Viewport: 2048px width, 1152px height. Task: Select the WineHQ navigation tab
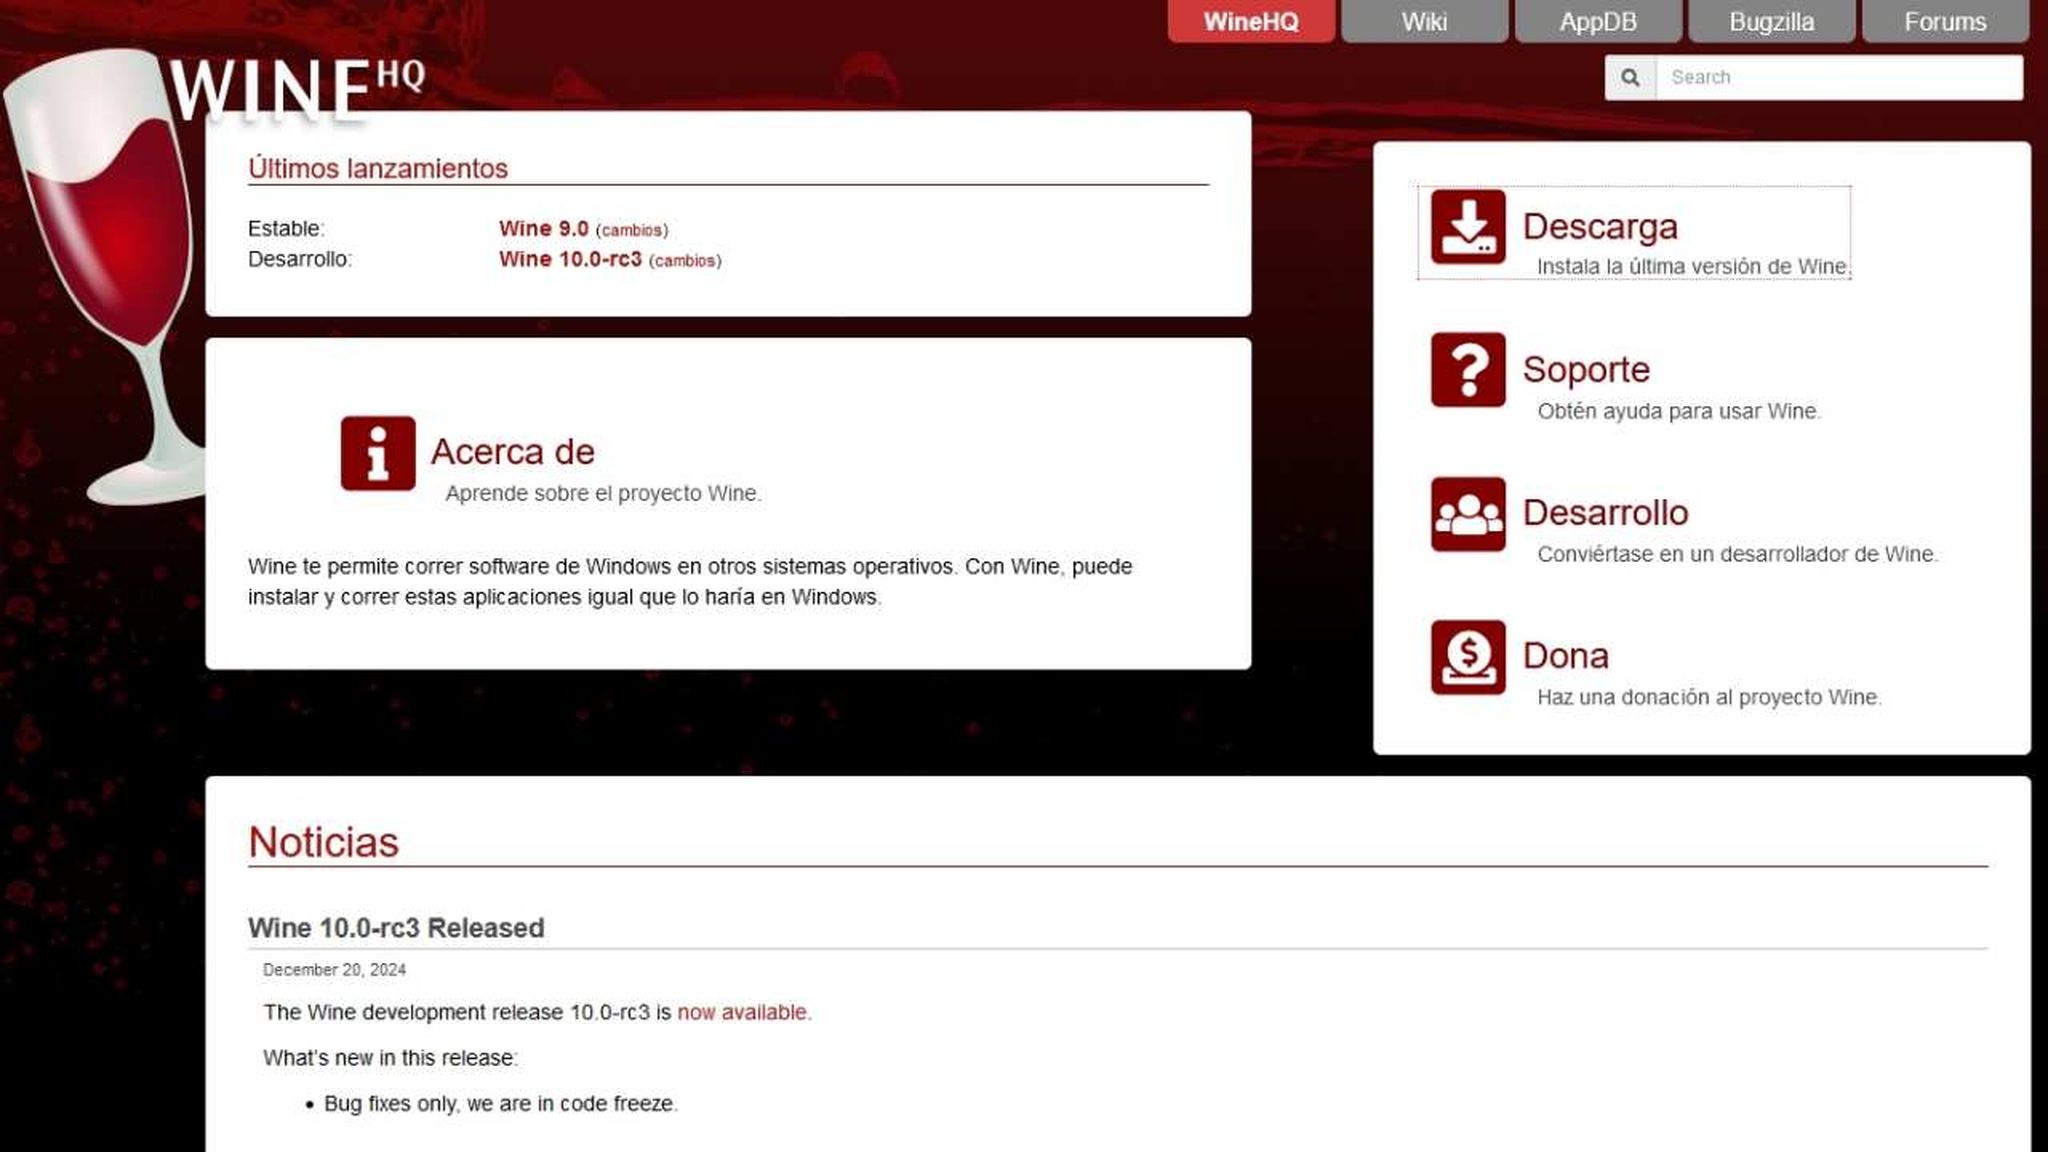(x=1251, y=21)
